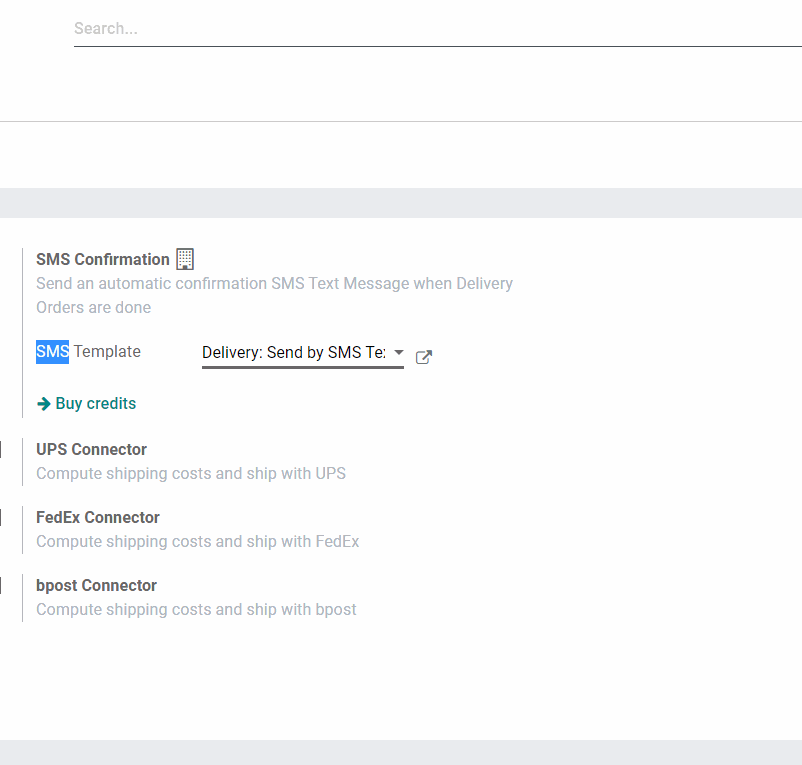Click the highlighted SMS badge next to Template
This screenshot has width=802, height=765.
tap(52, 351)
